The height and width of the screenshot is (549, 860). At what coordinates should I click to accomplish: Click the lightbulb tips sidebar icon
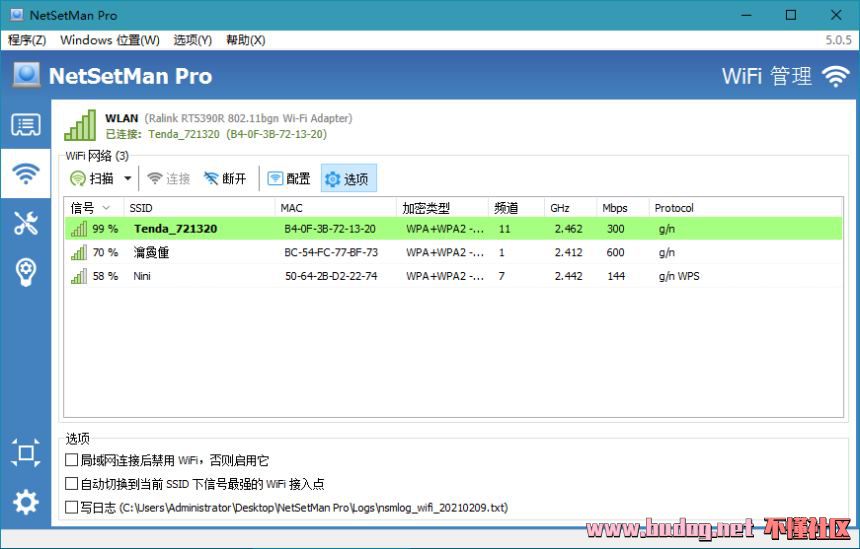(26, 272)
